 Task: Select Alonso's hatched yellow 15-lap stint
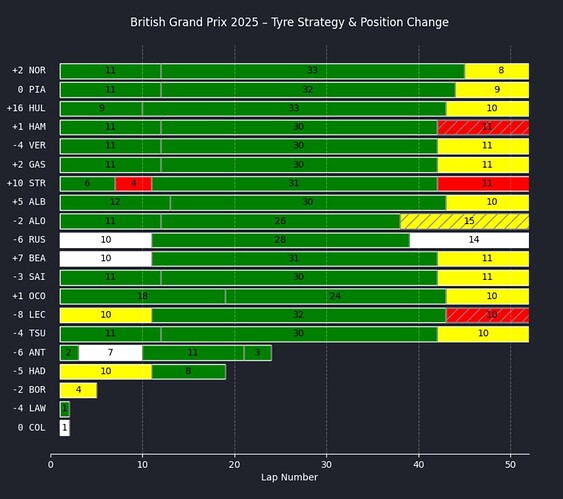pos(465,221)
